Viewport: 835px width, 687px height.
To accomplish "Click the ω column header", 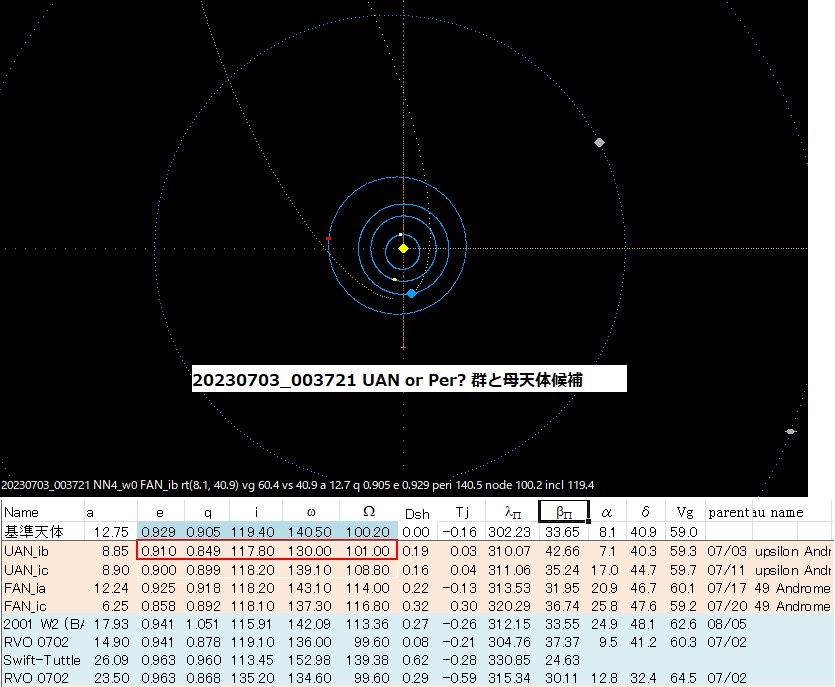I will coord(312,511).
